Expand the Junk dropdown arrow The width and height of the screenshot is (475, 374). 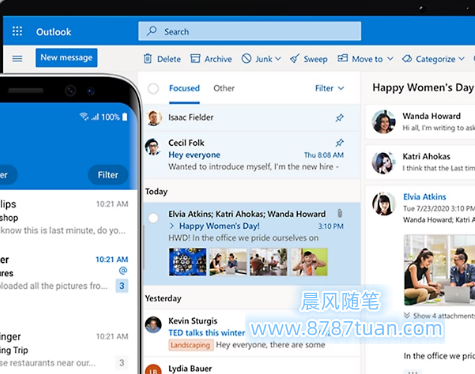tap(278, 59)
